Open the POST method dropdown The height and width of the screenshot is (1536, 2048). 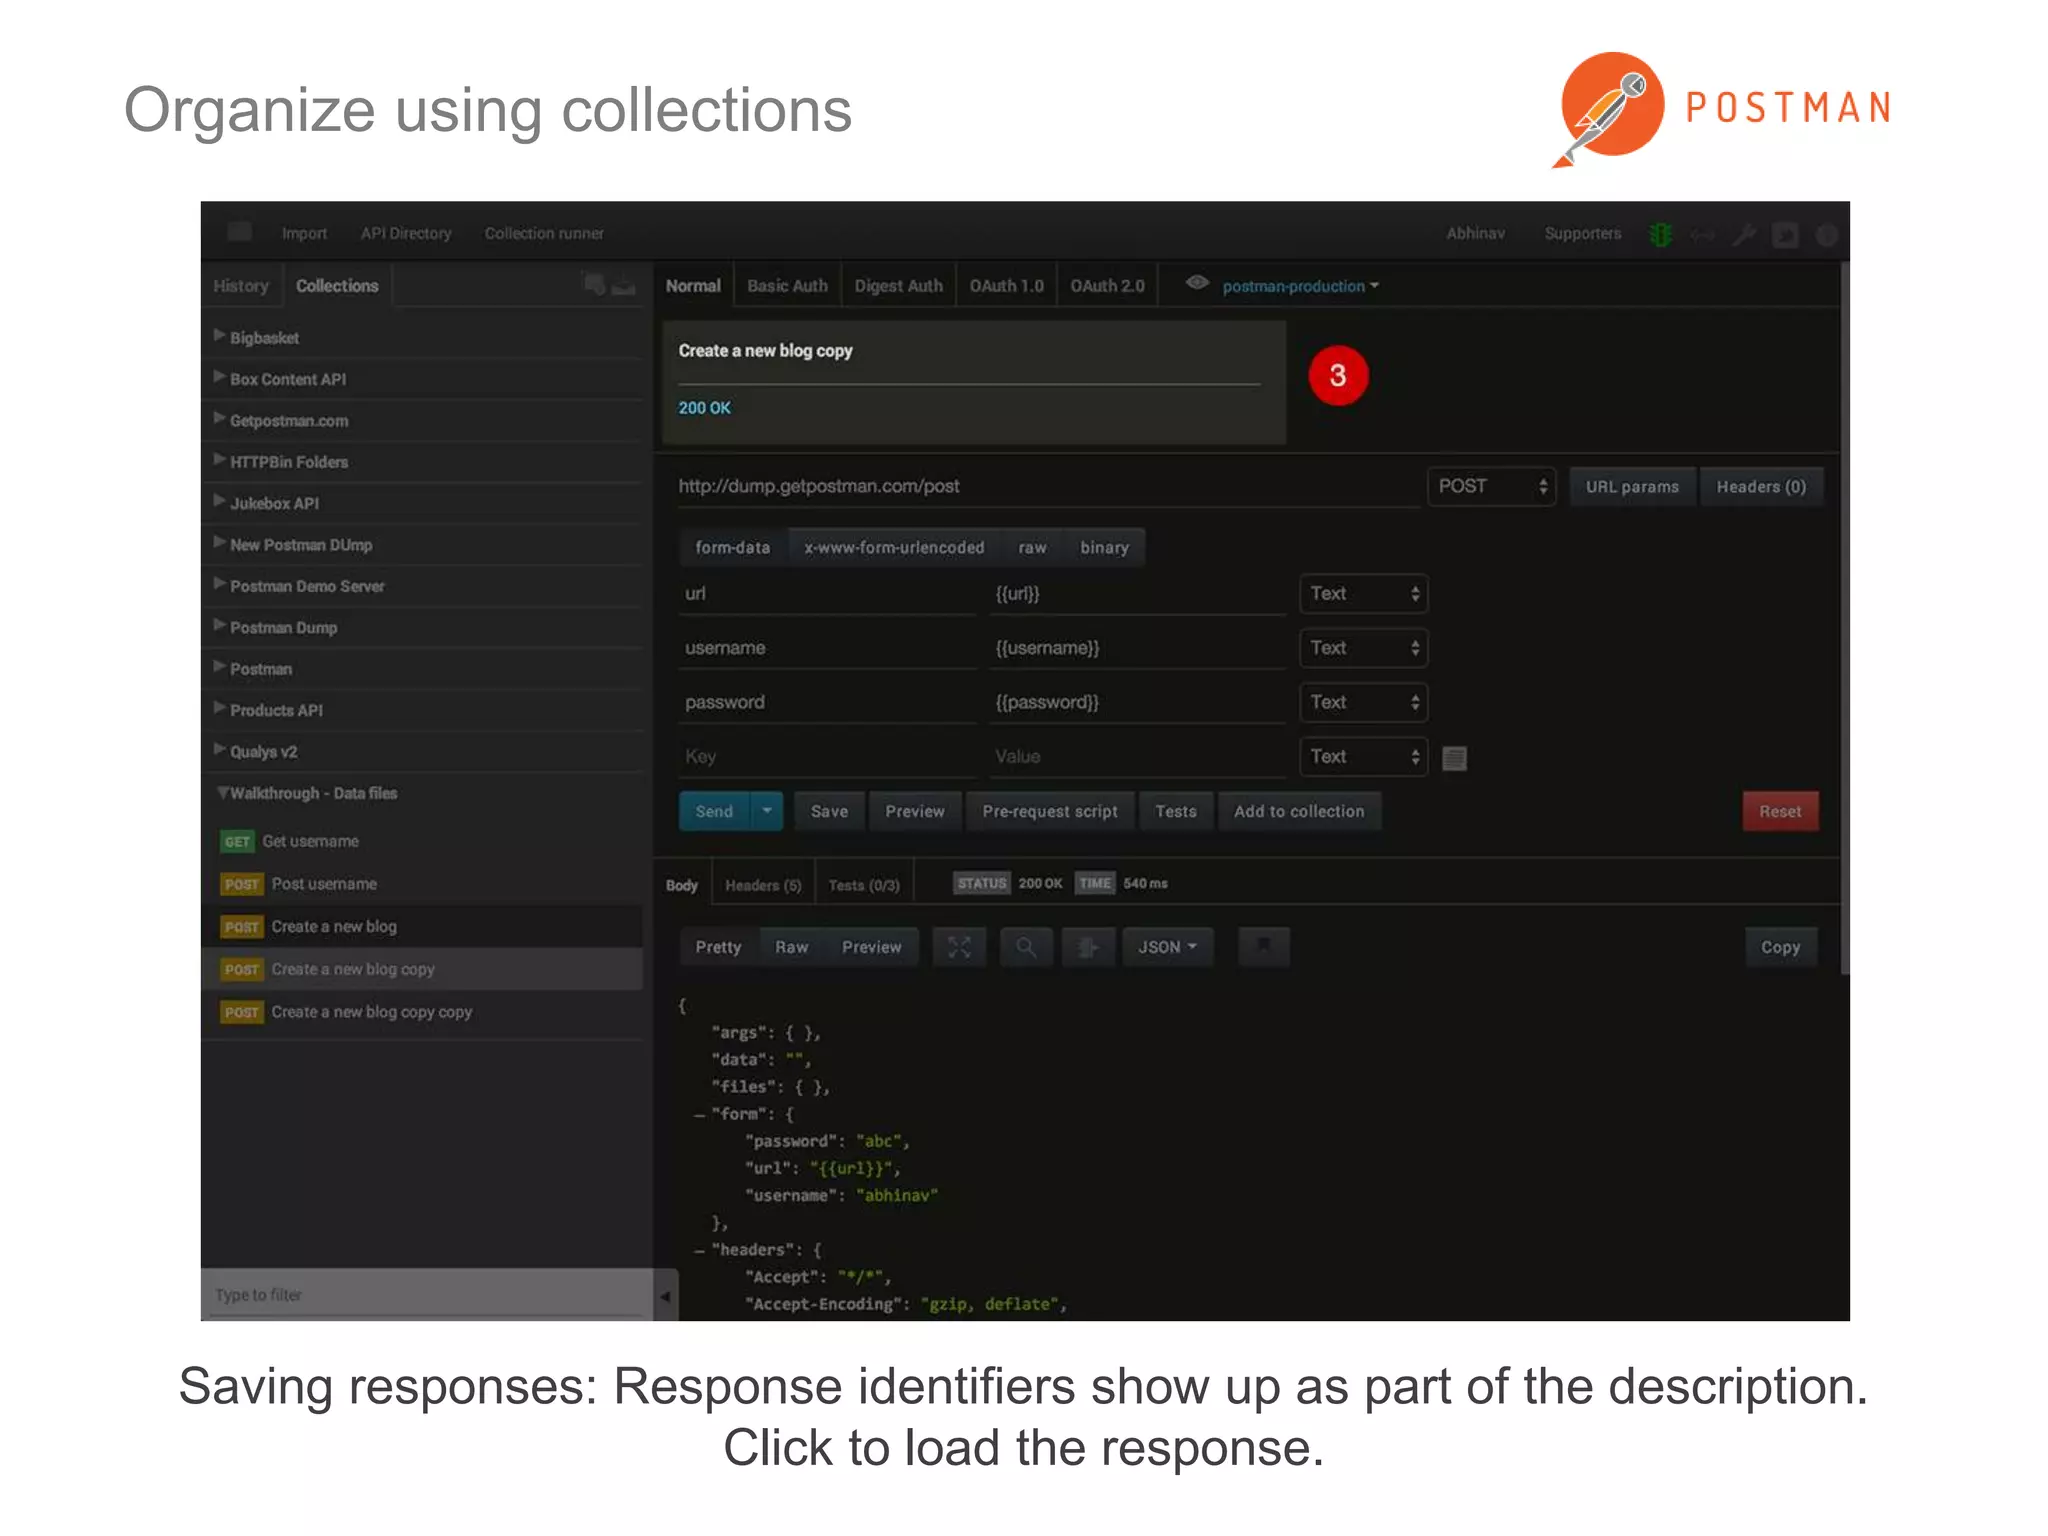click(1491, 487)
